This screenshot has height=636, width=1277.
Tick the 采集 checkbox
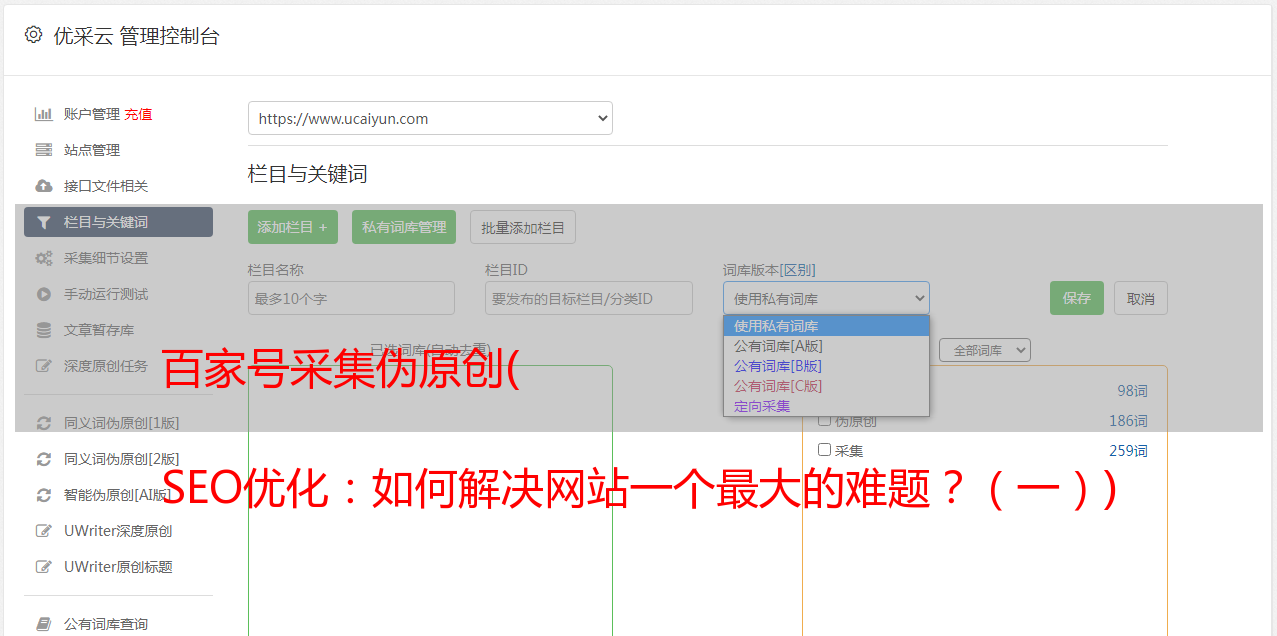[825, 450]
